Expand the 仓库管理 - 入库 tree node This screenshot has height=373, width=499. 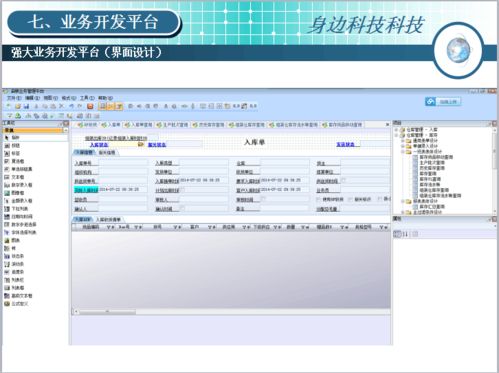pyautogui.click(x=397, y=130)
